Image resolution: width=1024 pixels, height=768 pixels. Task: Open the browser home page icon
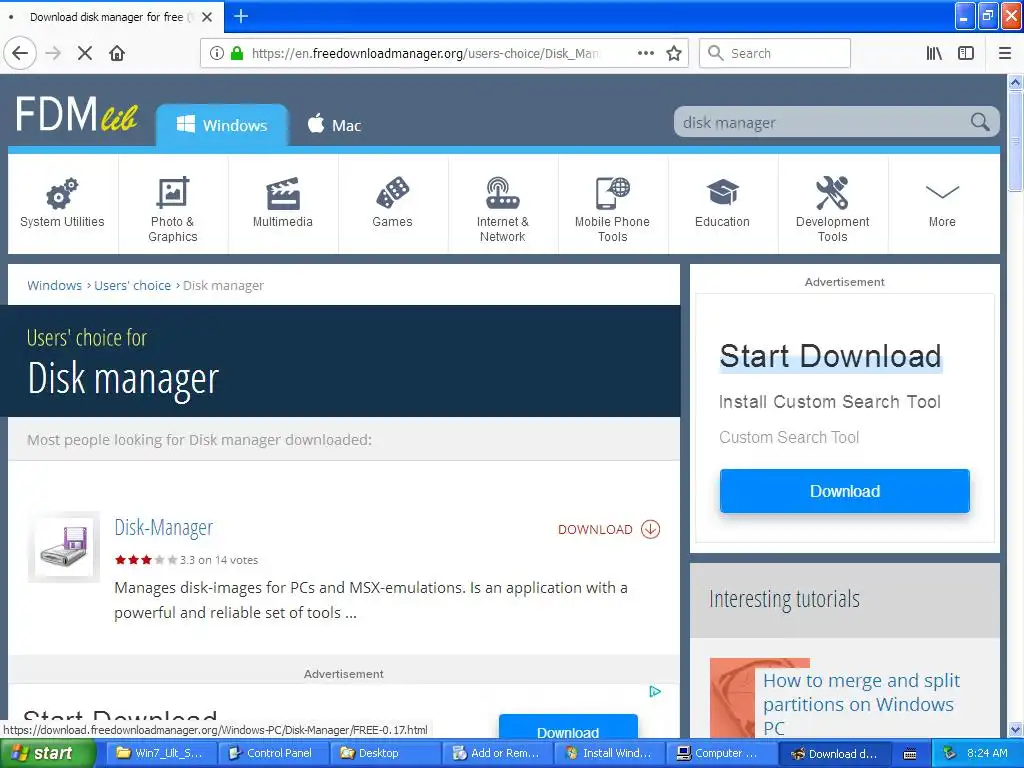117,53
